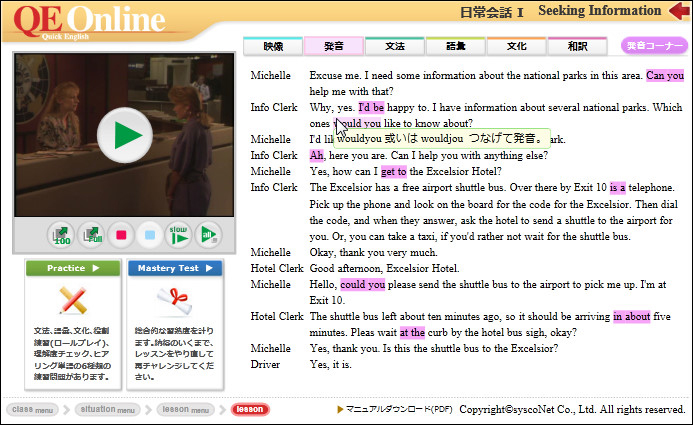Click the large green play button on video

point(125,135)
